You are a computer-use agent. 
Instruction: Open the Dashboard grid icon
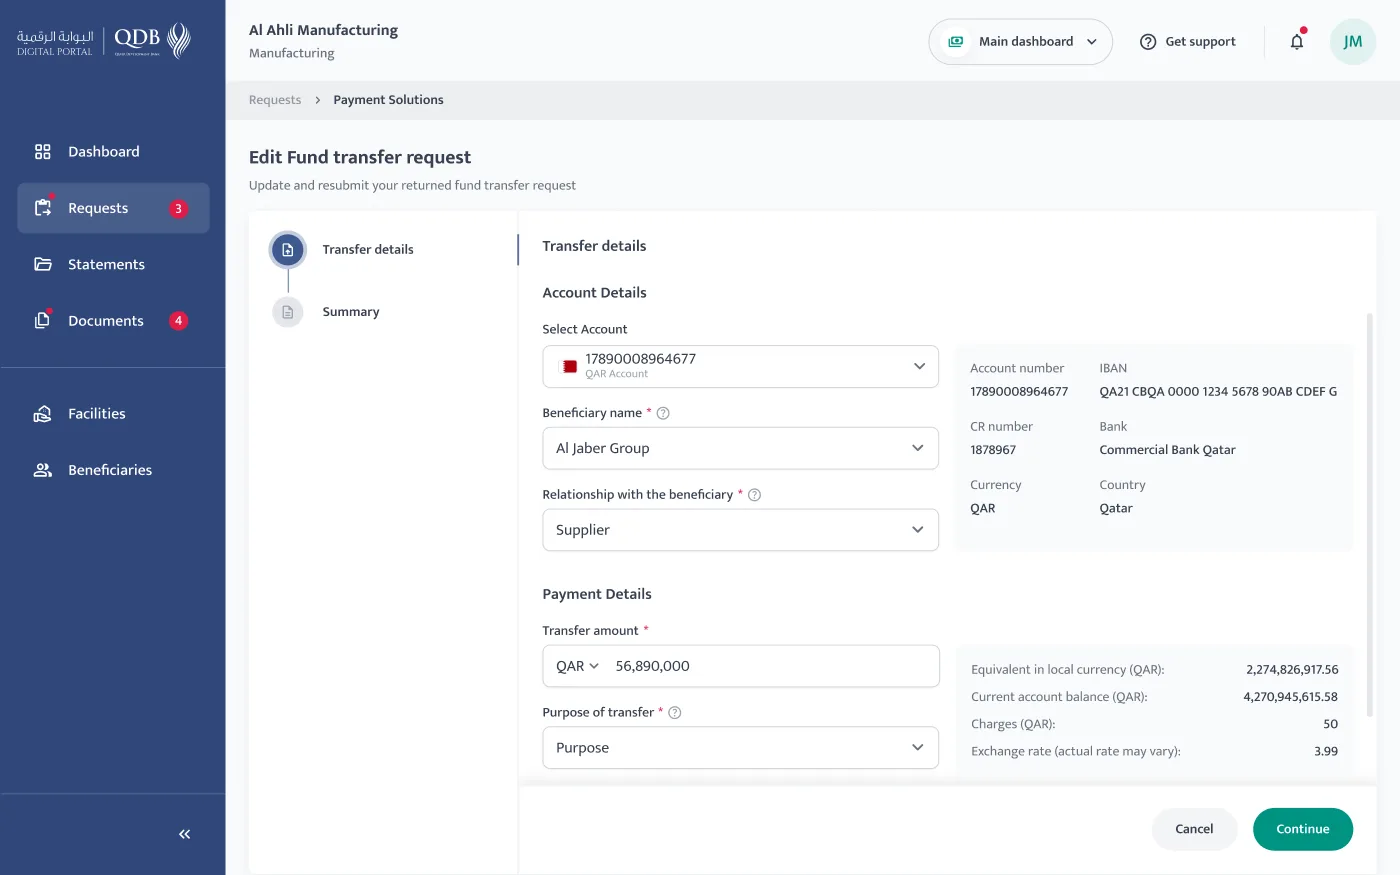click(42, 152)
